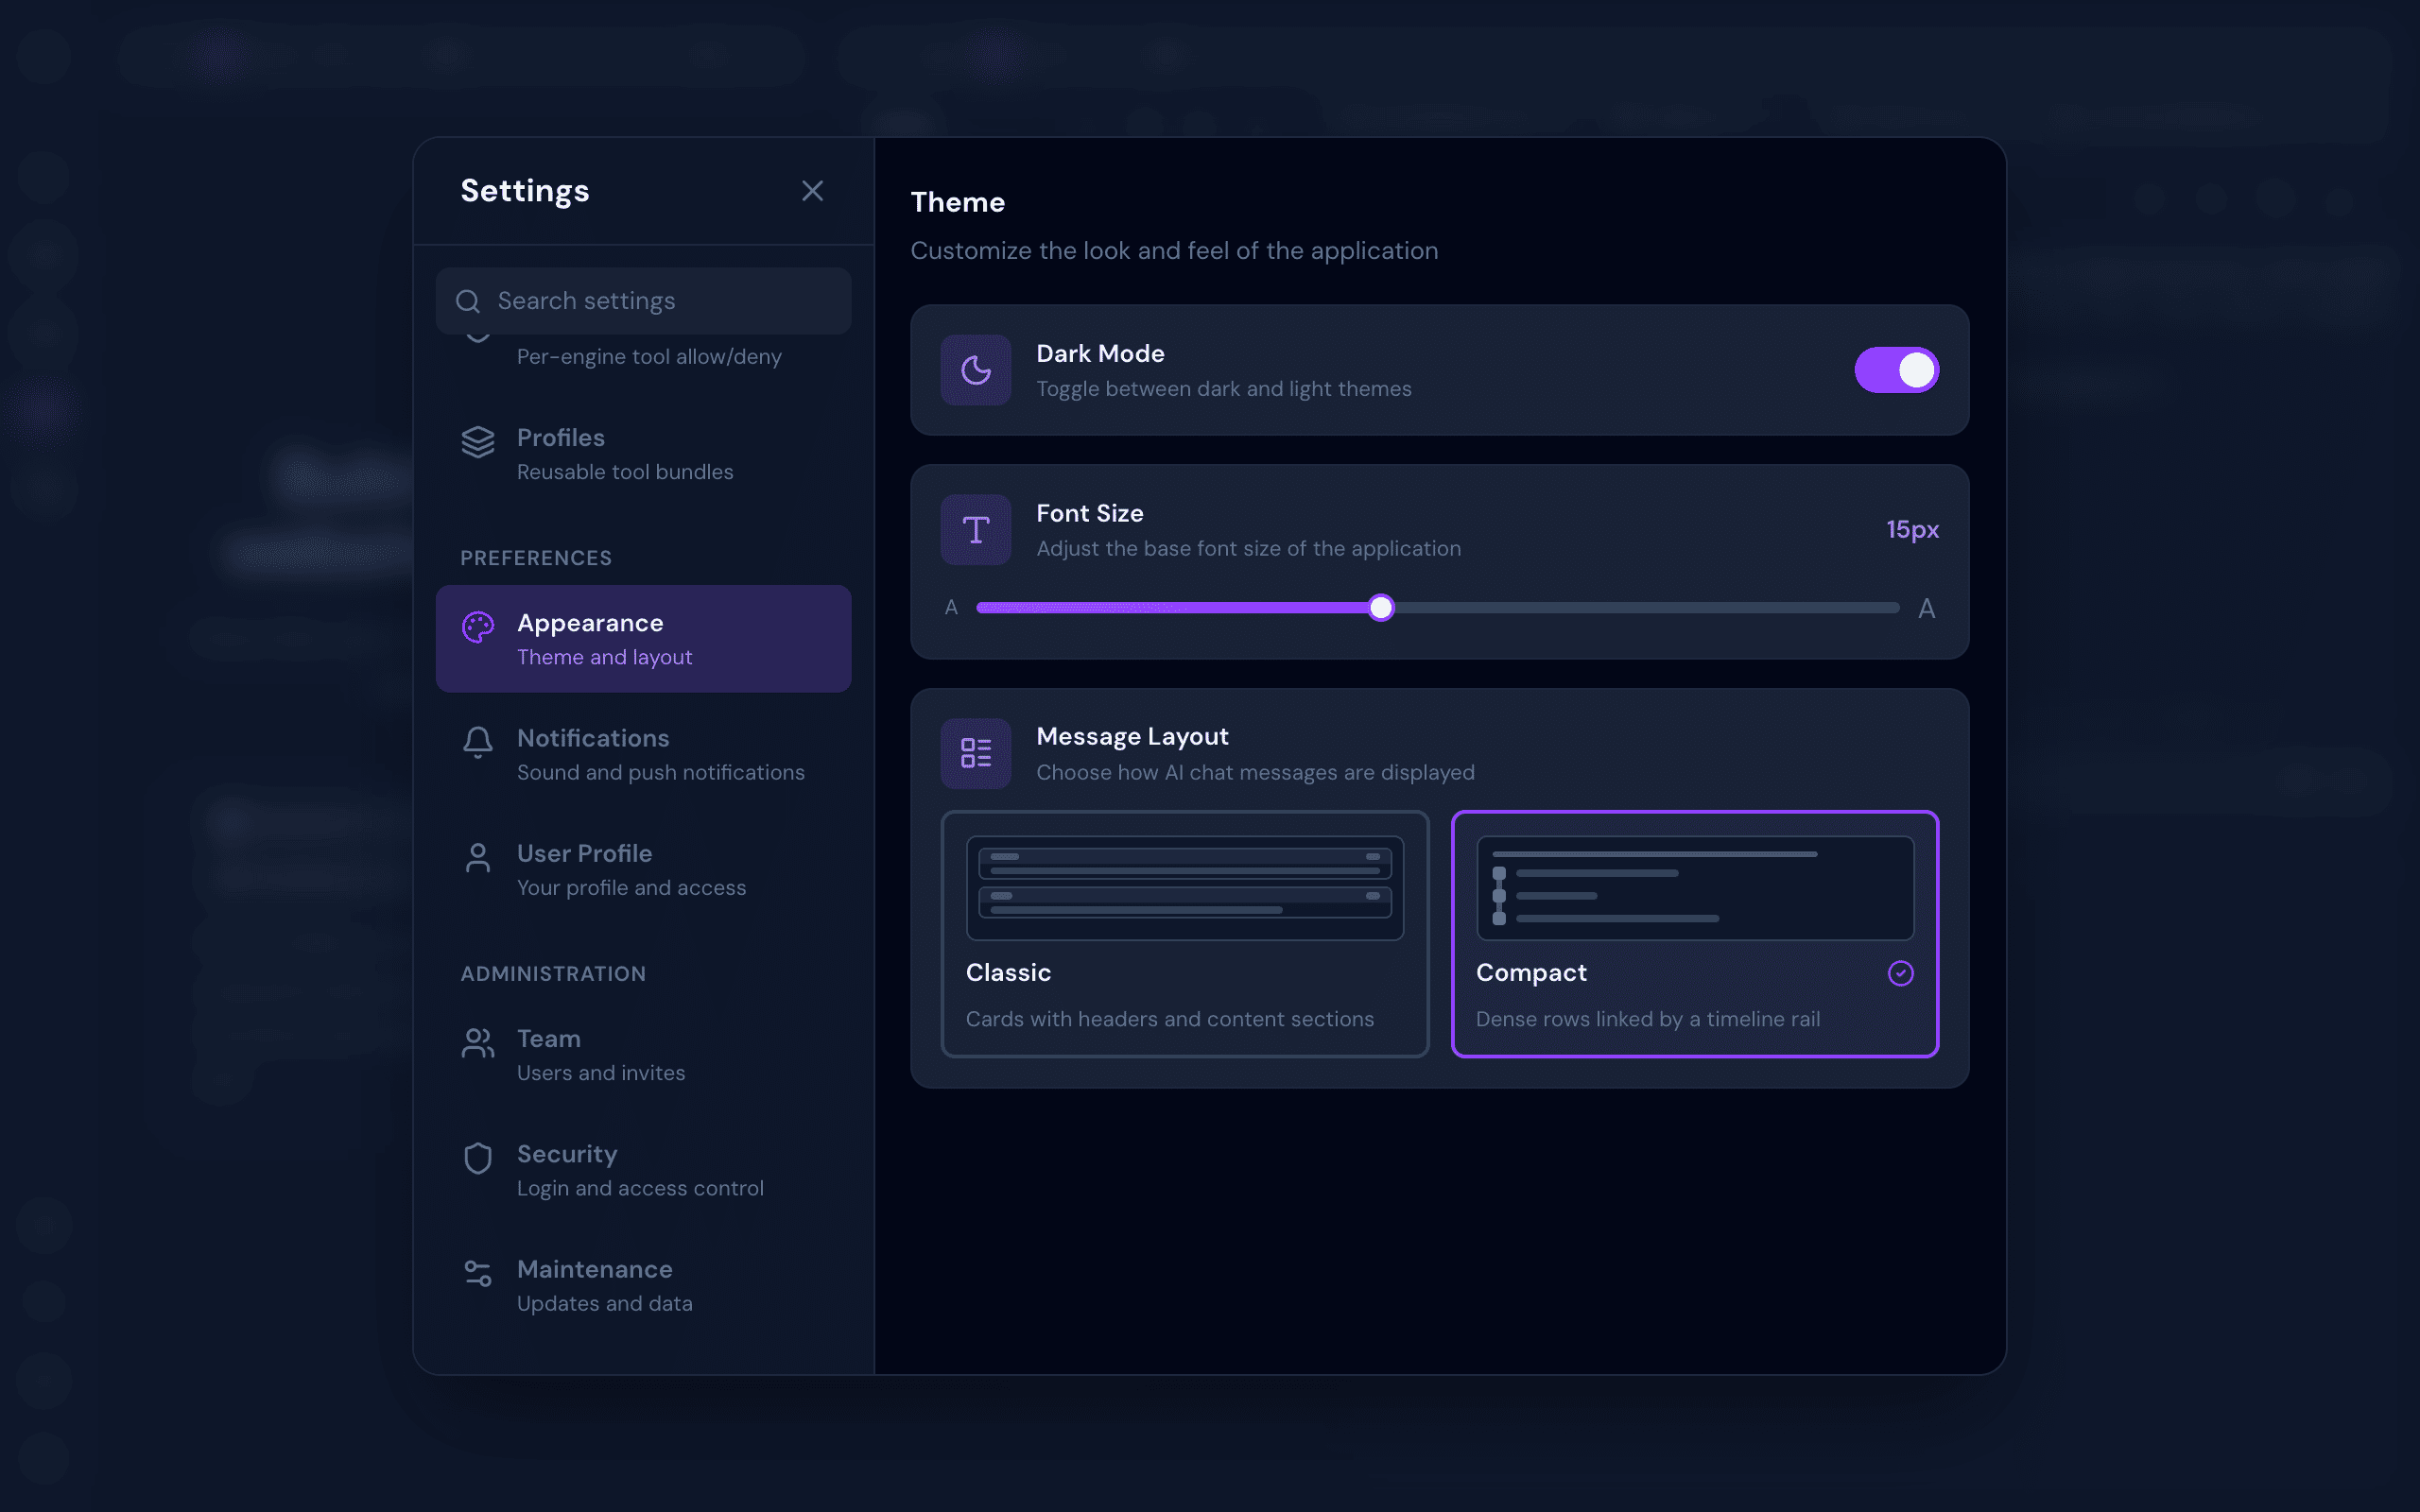Close the Settings dialog with X
Image resolution: width=2420 pixels, height=1512 pixels.
[812, 191]
